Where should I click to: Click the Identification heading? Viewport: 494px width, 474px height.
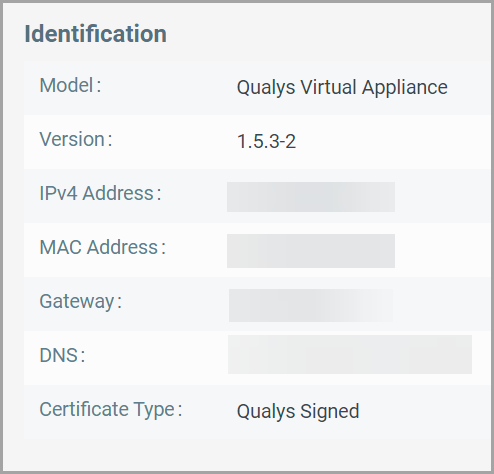pos(96,34)
